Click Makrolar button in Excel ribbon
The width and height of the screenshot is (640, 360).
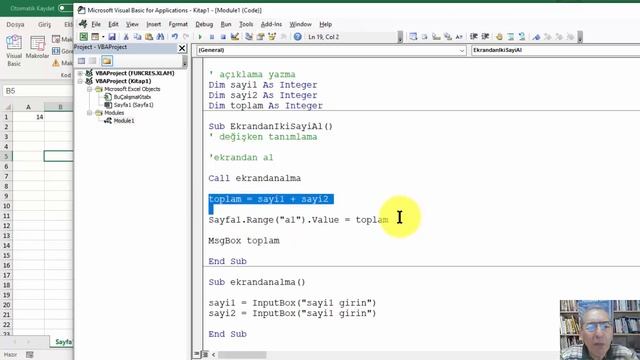tap(37, 47)
